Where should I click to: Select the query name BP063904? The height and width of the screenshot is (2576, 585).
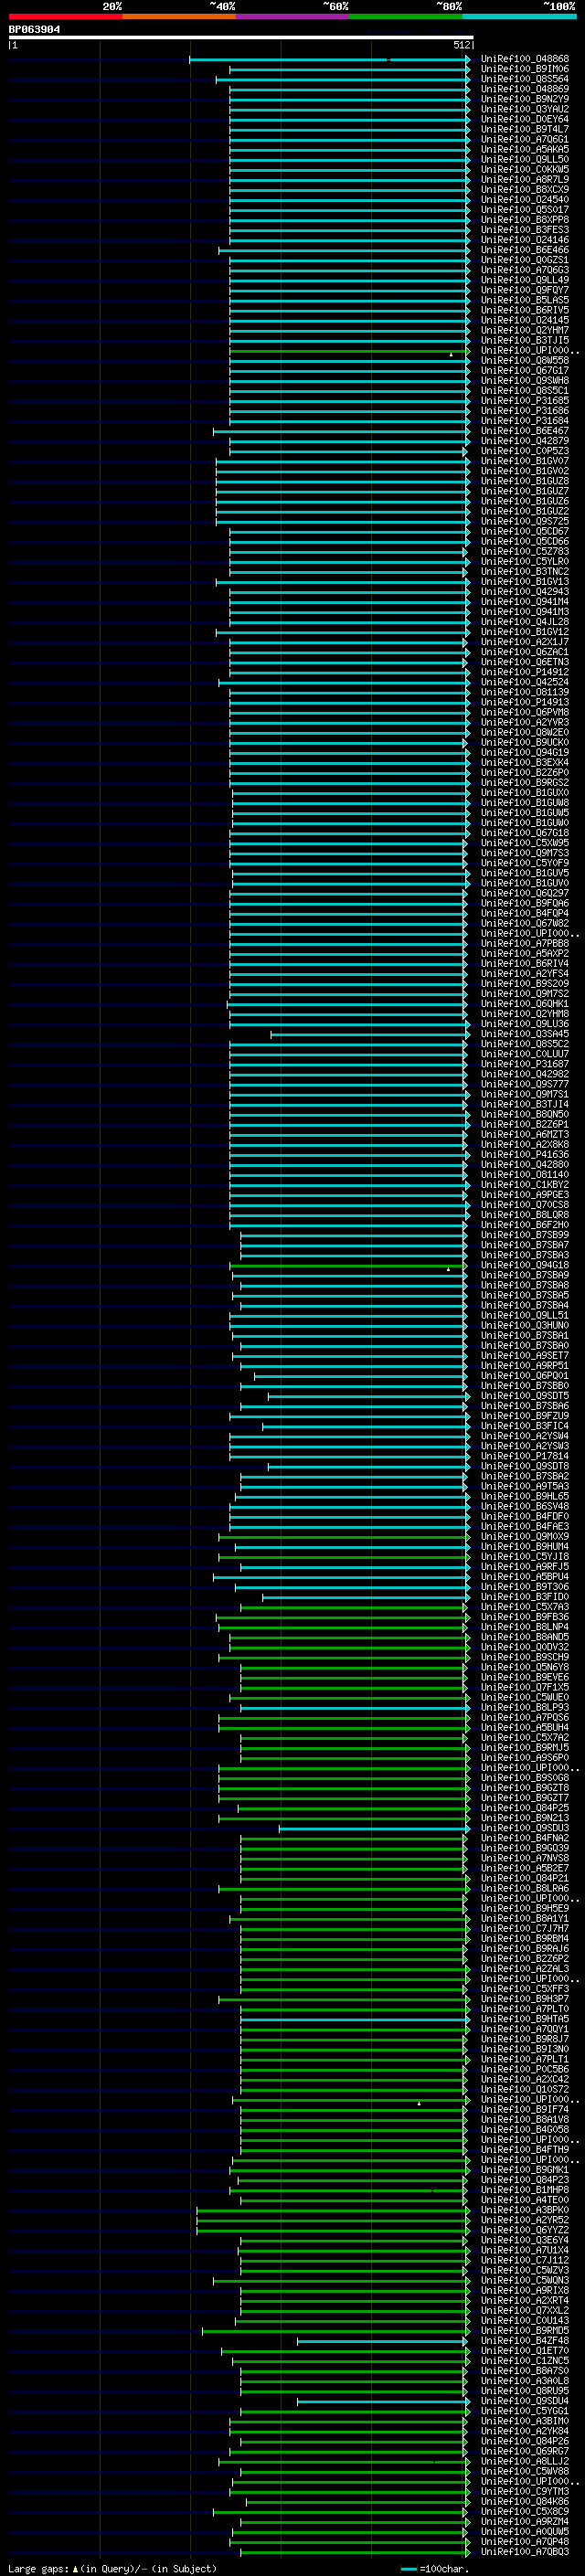tap(34, 30)
